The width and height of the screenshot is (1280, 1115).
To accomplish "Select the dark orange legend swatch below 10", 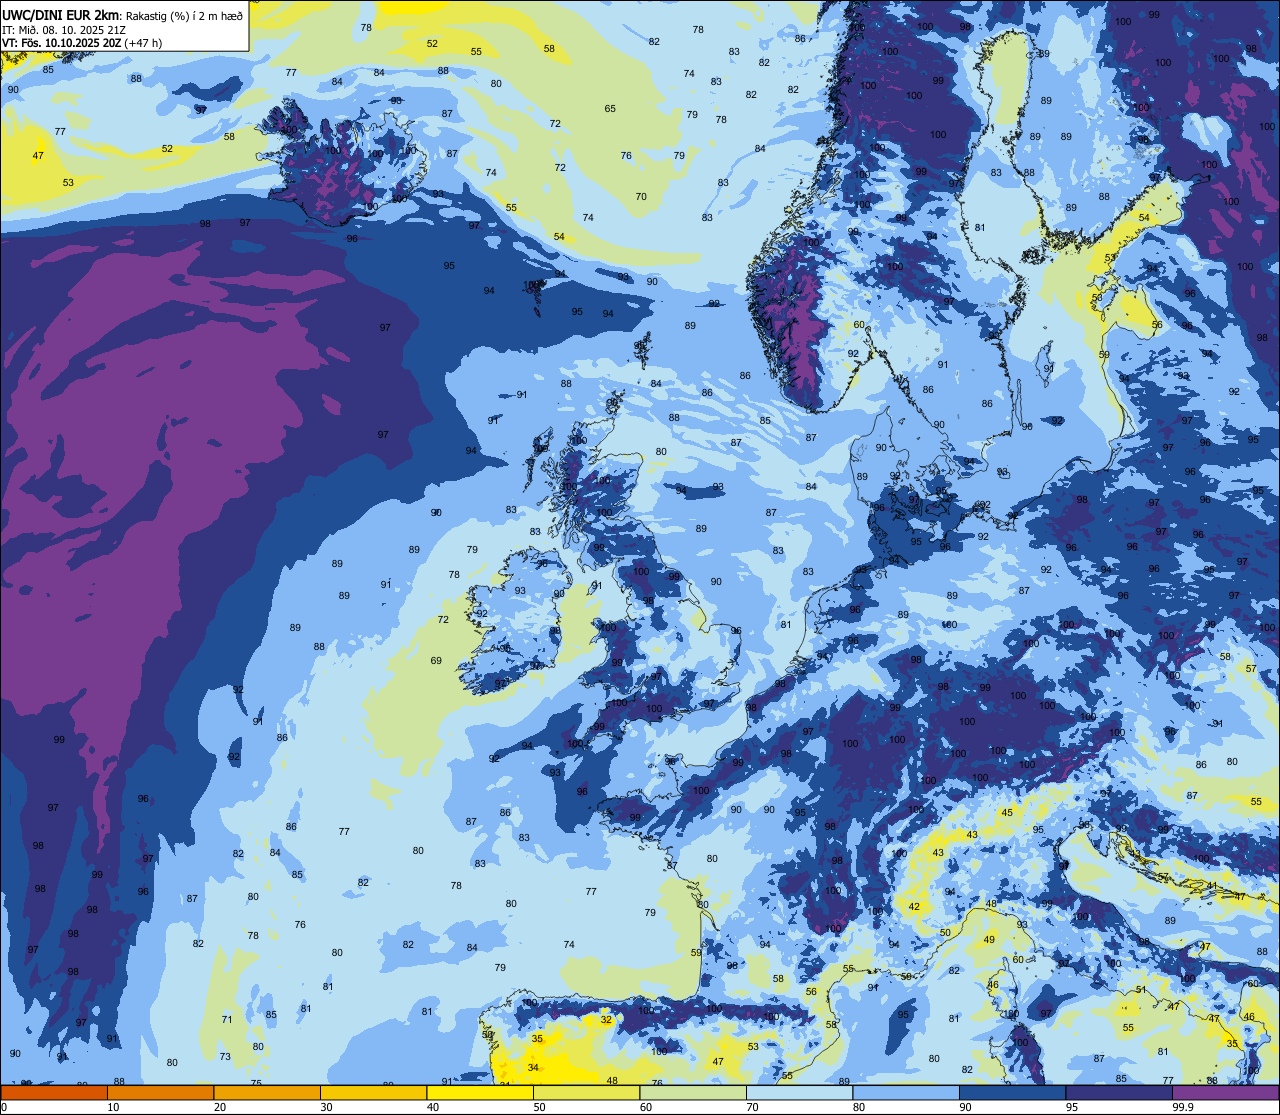I will point(54,1093).
